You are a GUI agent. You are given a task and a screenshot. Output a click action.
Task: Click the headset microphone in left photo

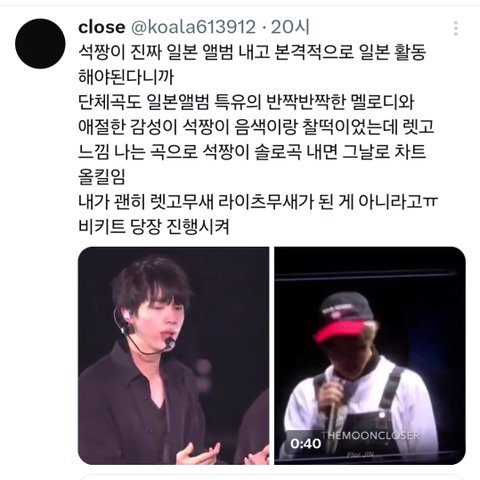pyautogui.click(x=170, y=343)
